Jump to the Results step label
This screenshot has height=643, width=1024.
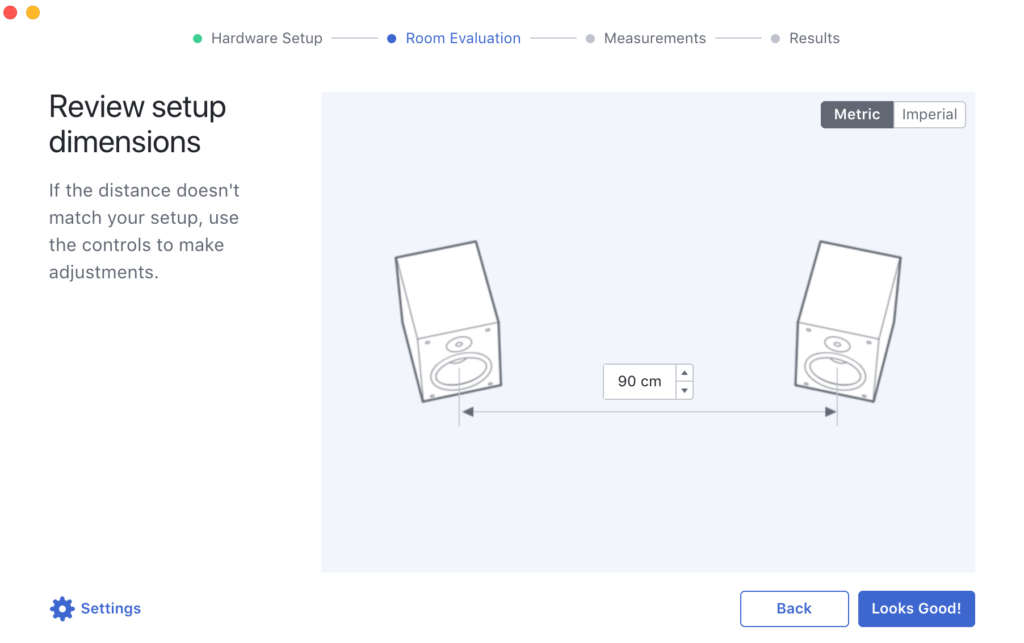pyautogui.click(x=814, y=38)
